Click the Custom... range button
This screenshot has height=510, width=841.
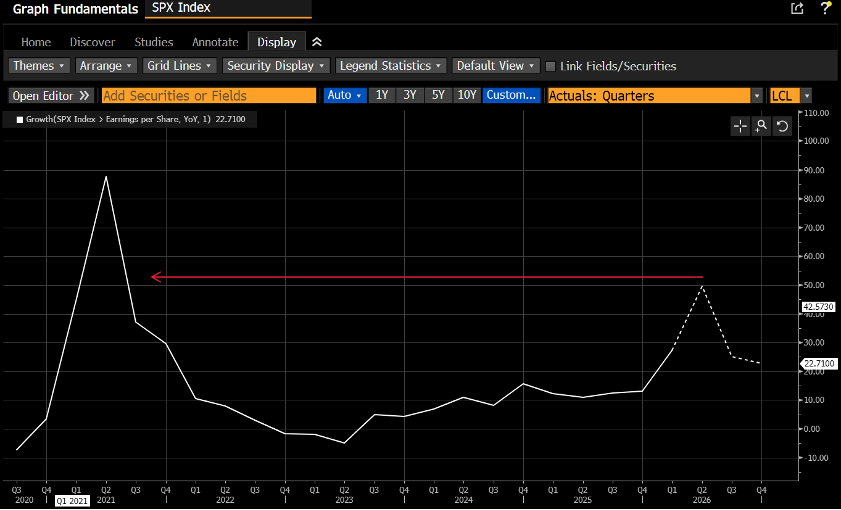tap(511, 95)
